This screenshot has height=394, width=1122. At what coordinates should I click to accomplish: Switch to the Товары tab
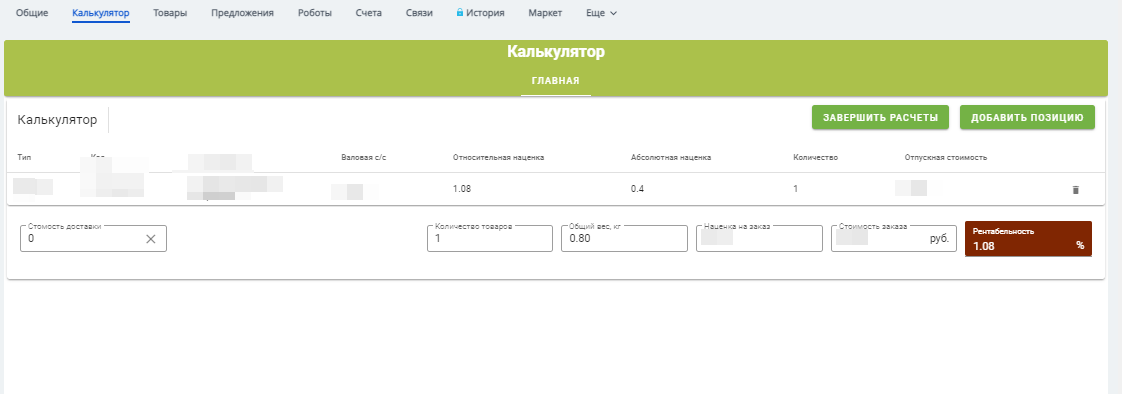170,13
